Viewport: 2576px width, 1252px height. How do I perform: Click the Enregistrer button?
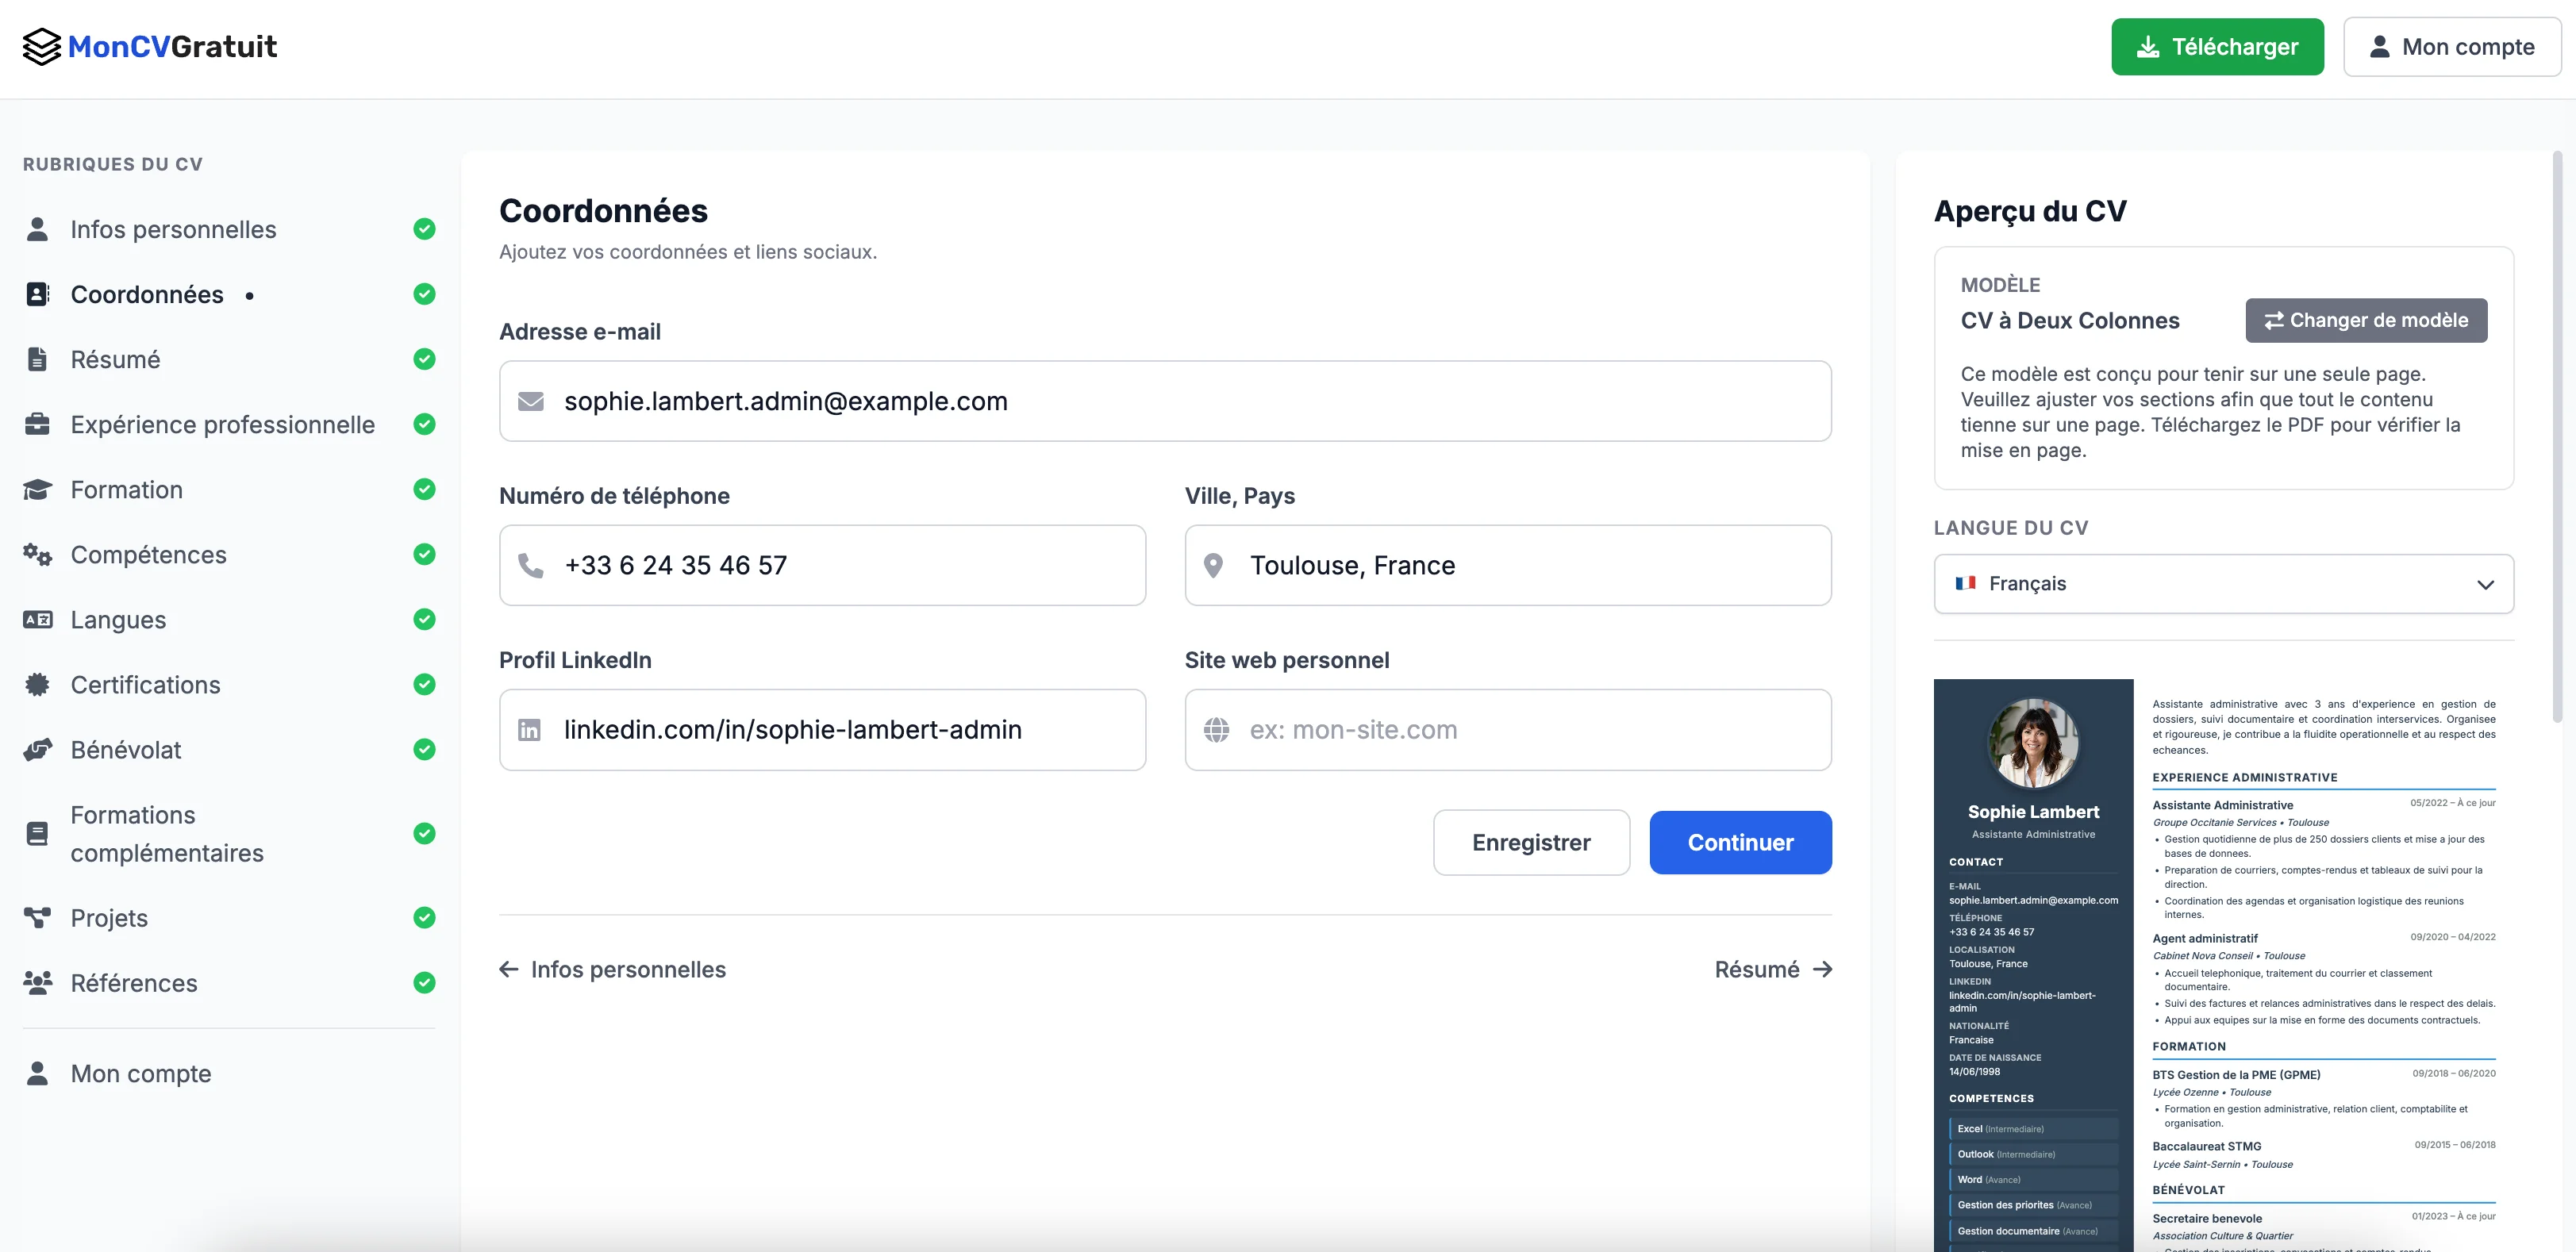[1532, 842]
